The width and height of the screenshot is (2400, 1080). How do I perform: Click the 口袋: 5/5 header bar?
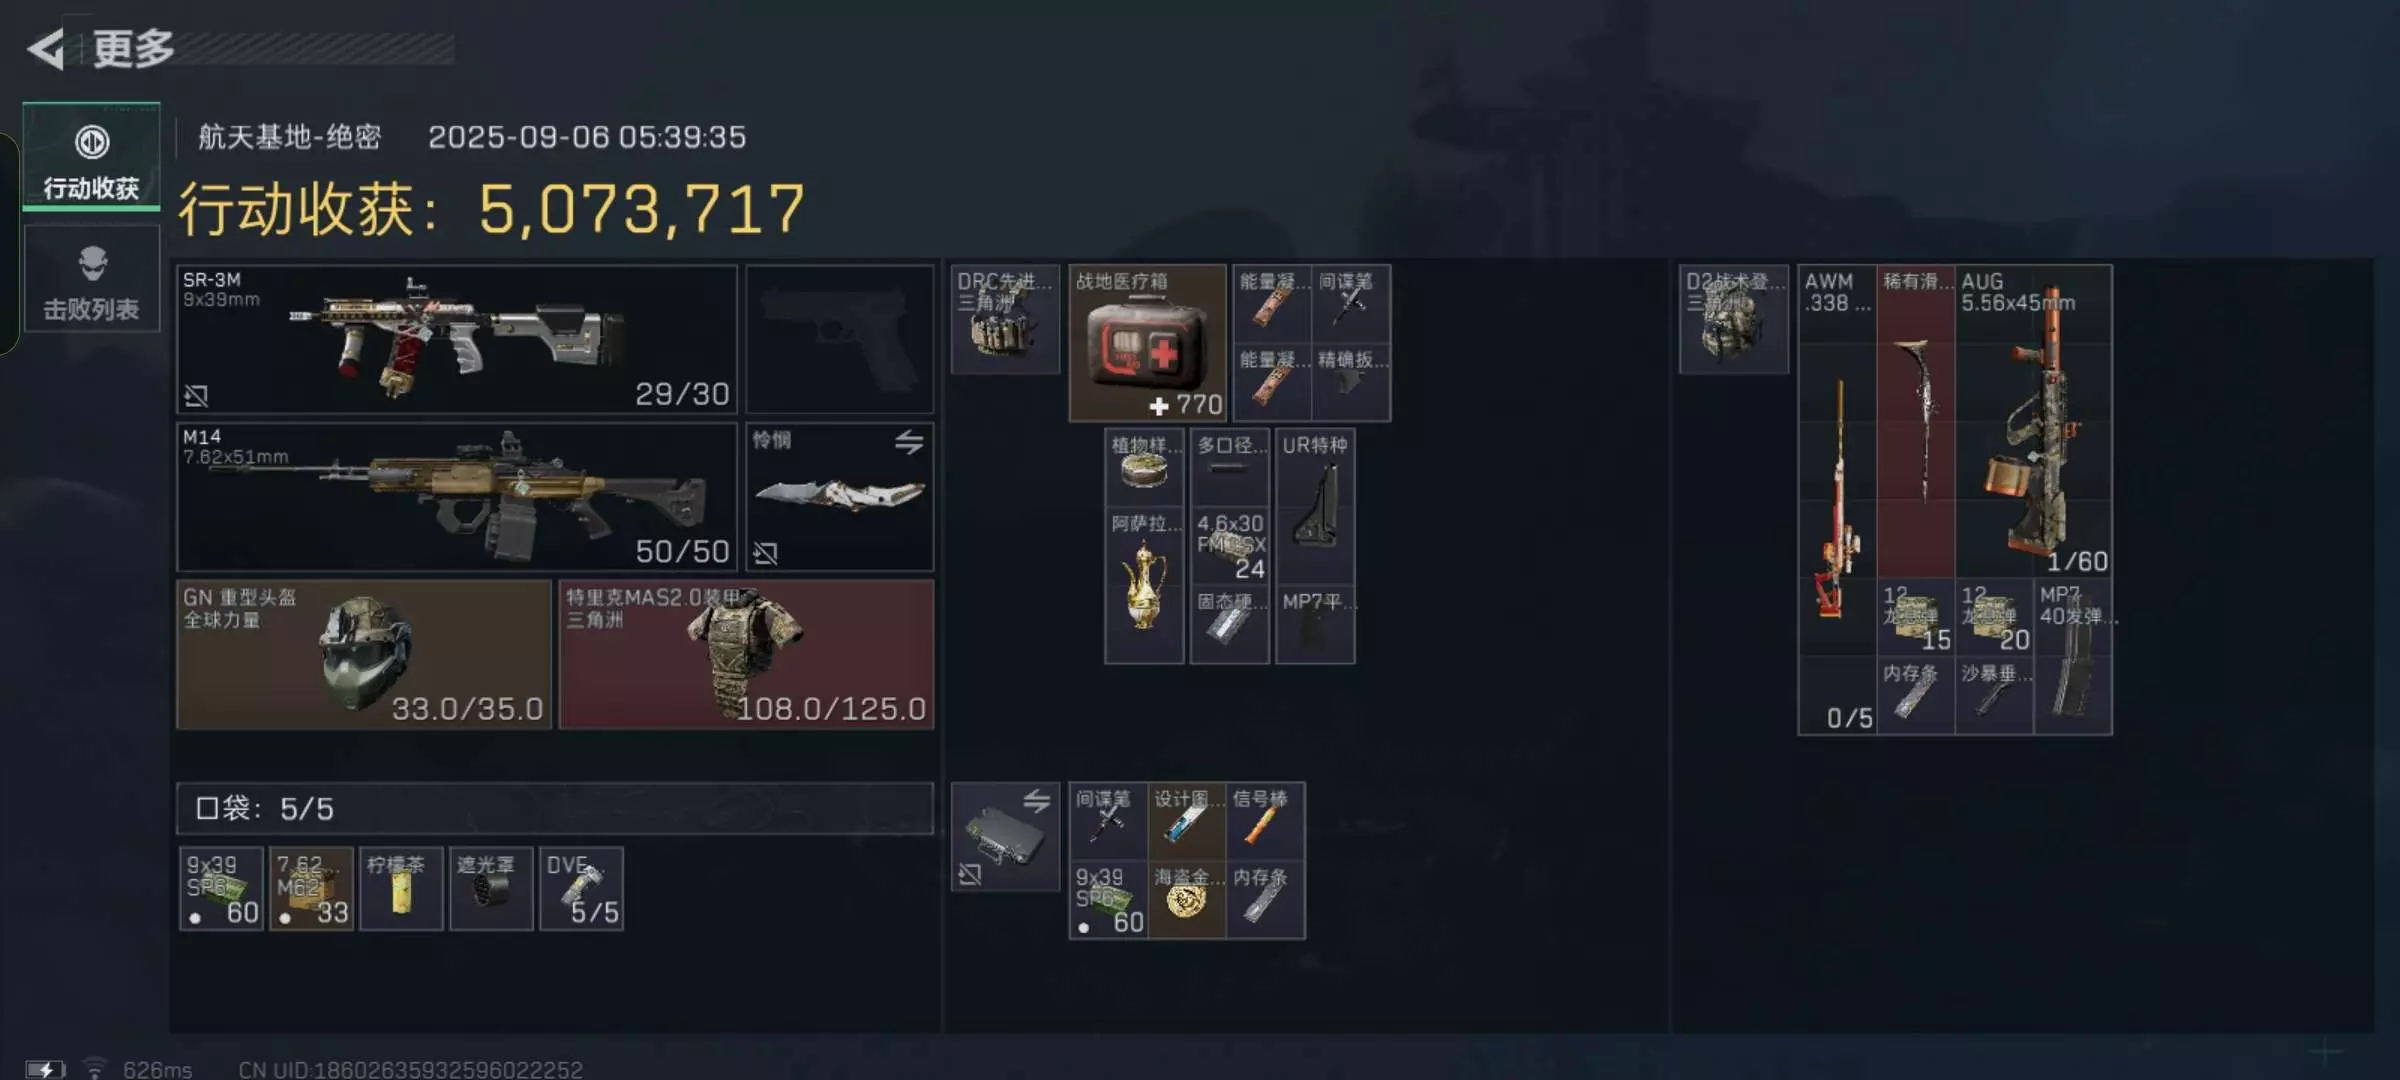[555, 808]
